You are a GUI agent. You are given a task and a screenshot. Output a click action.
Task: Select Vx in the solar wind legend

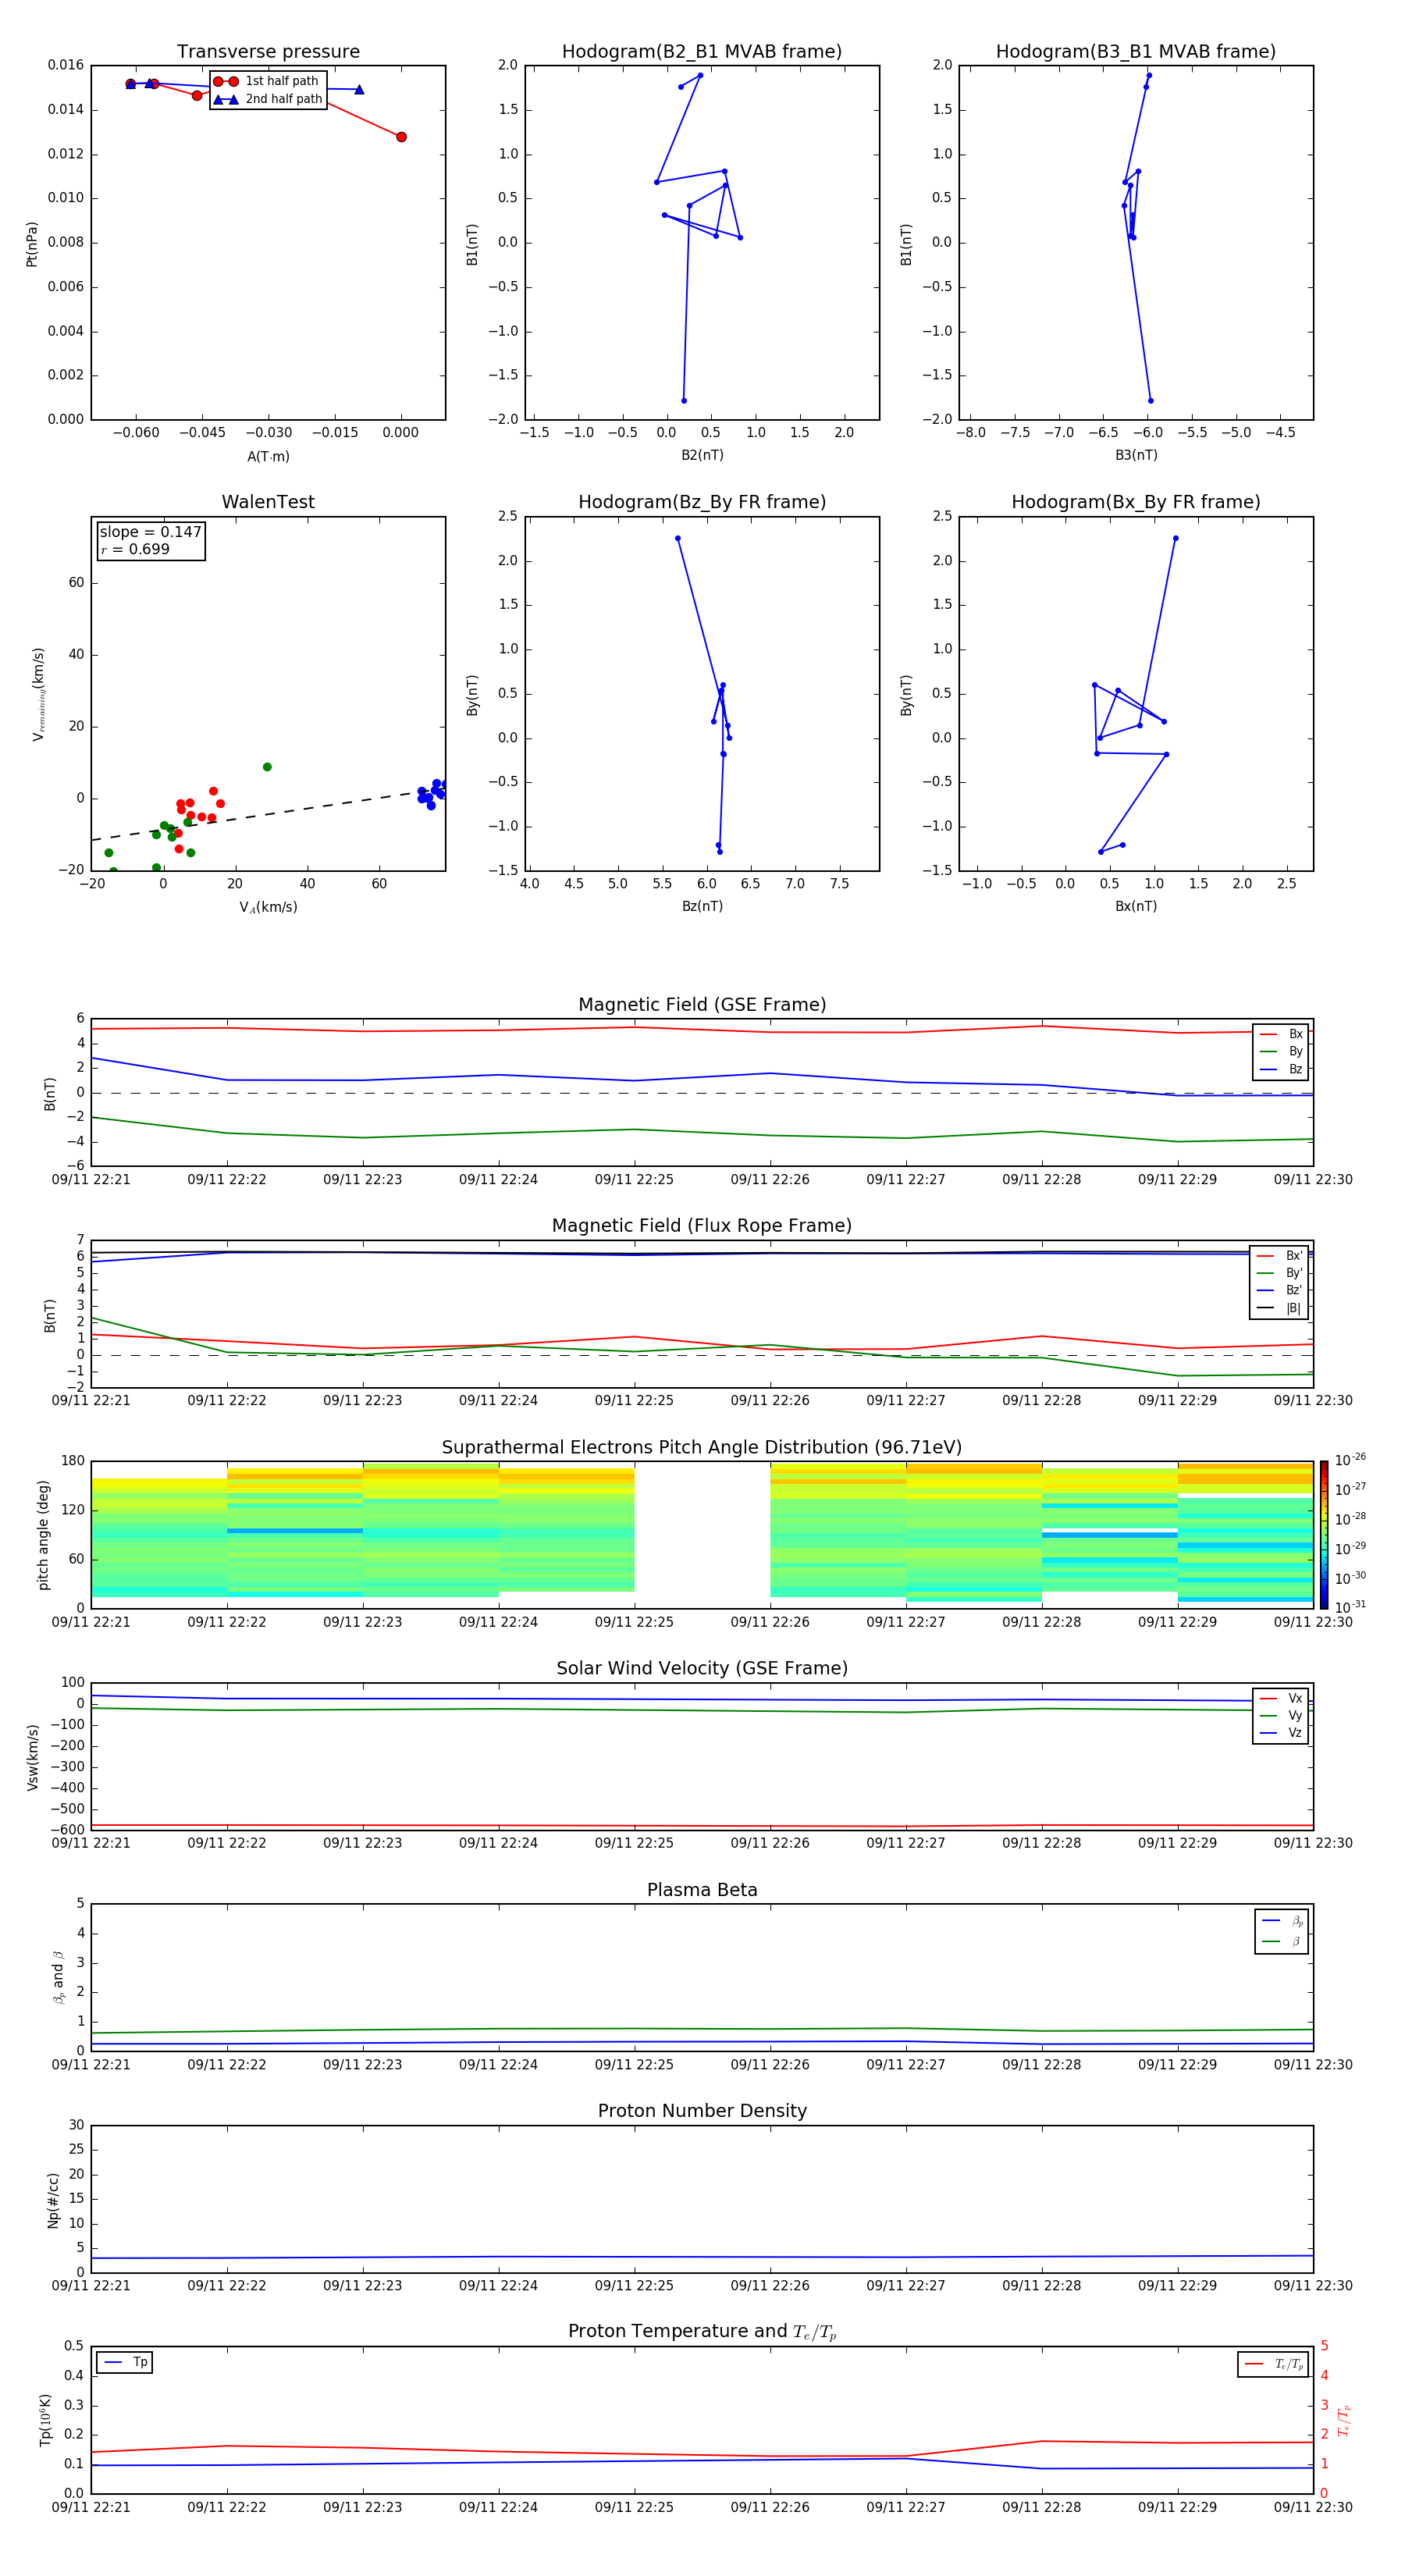tap(1281, 1698)
